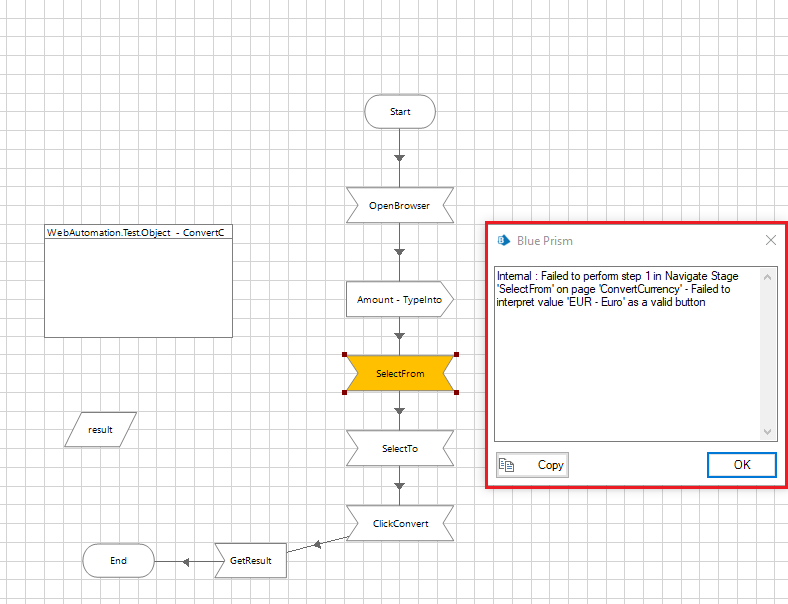788x604 pixels.
Task: Click the error message scrollbar down arrow
Action: coord(768,432)
